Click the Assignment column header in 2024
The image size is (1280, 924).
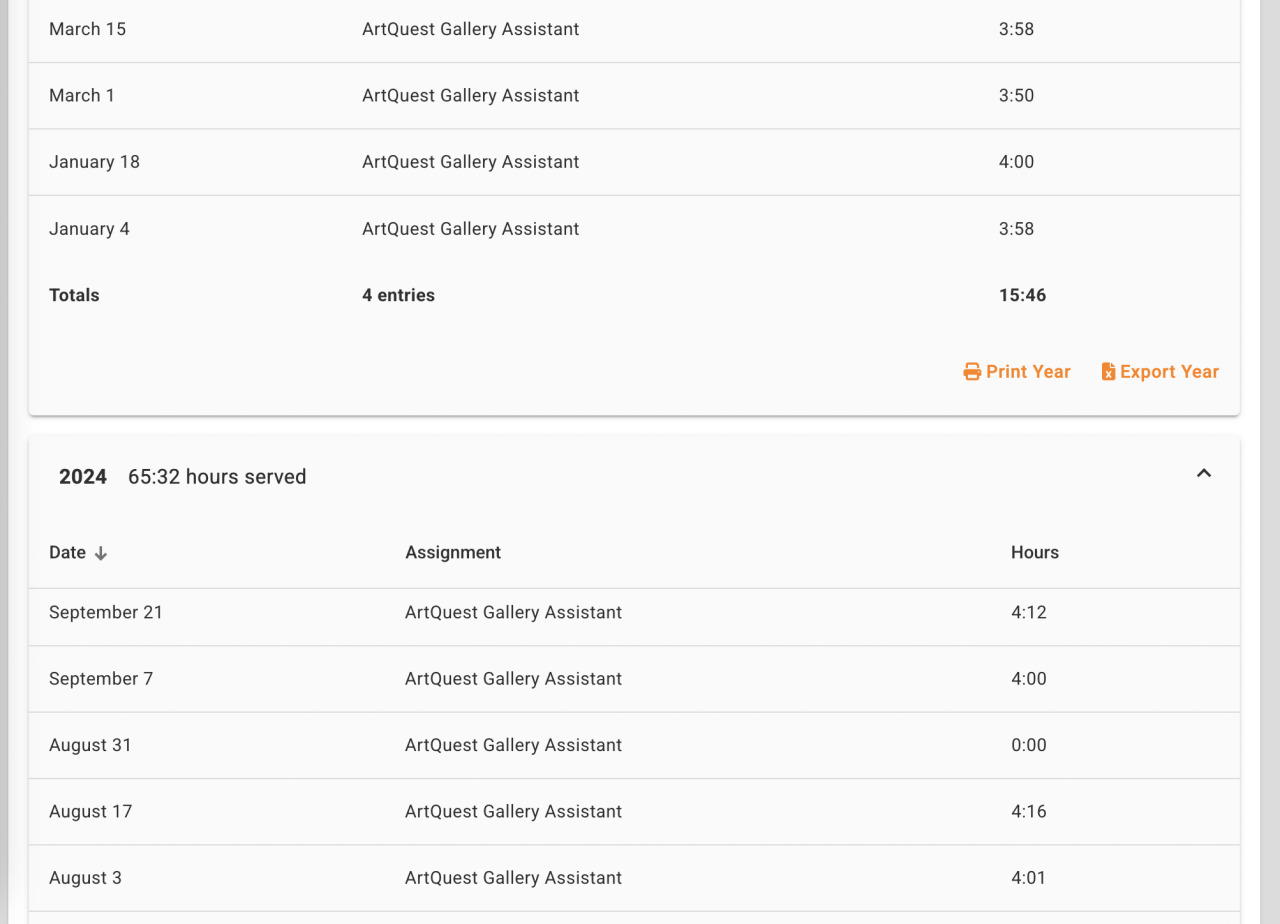[453, 552]
